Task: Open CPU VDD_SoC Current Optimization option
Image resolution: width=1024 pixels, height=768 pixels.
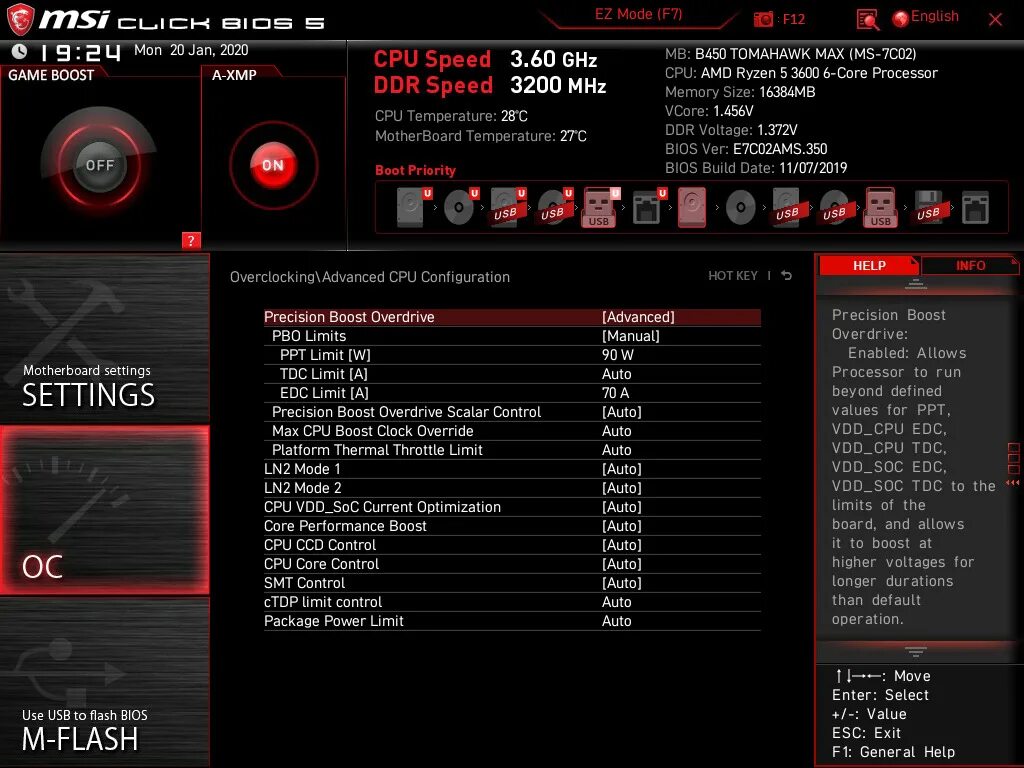Action: [x=512, y=507]
